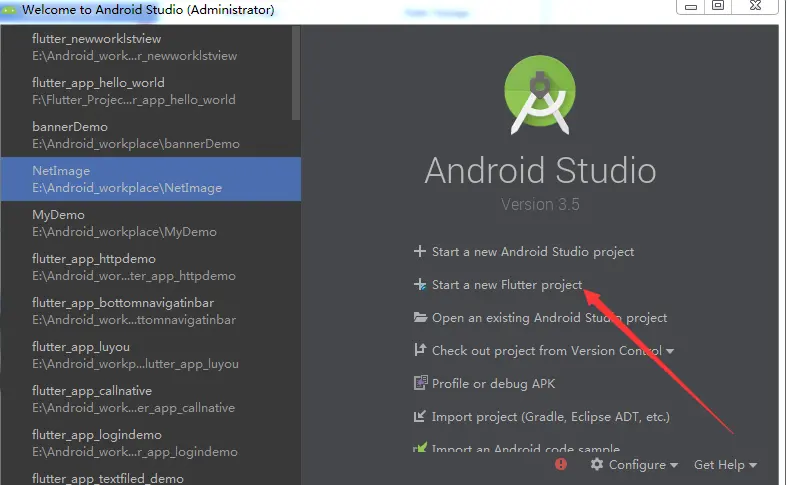Open recent project flutter_app_callnative
The image size is (788, 485).
click(x=151, y=399)
